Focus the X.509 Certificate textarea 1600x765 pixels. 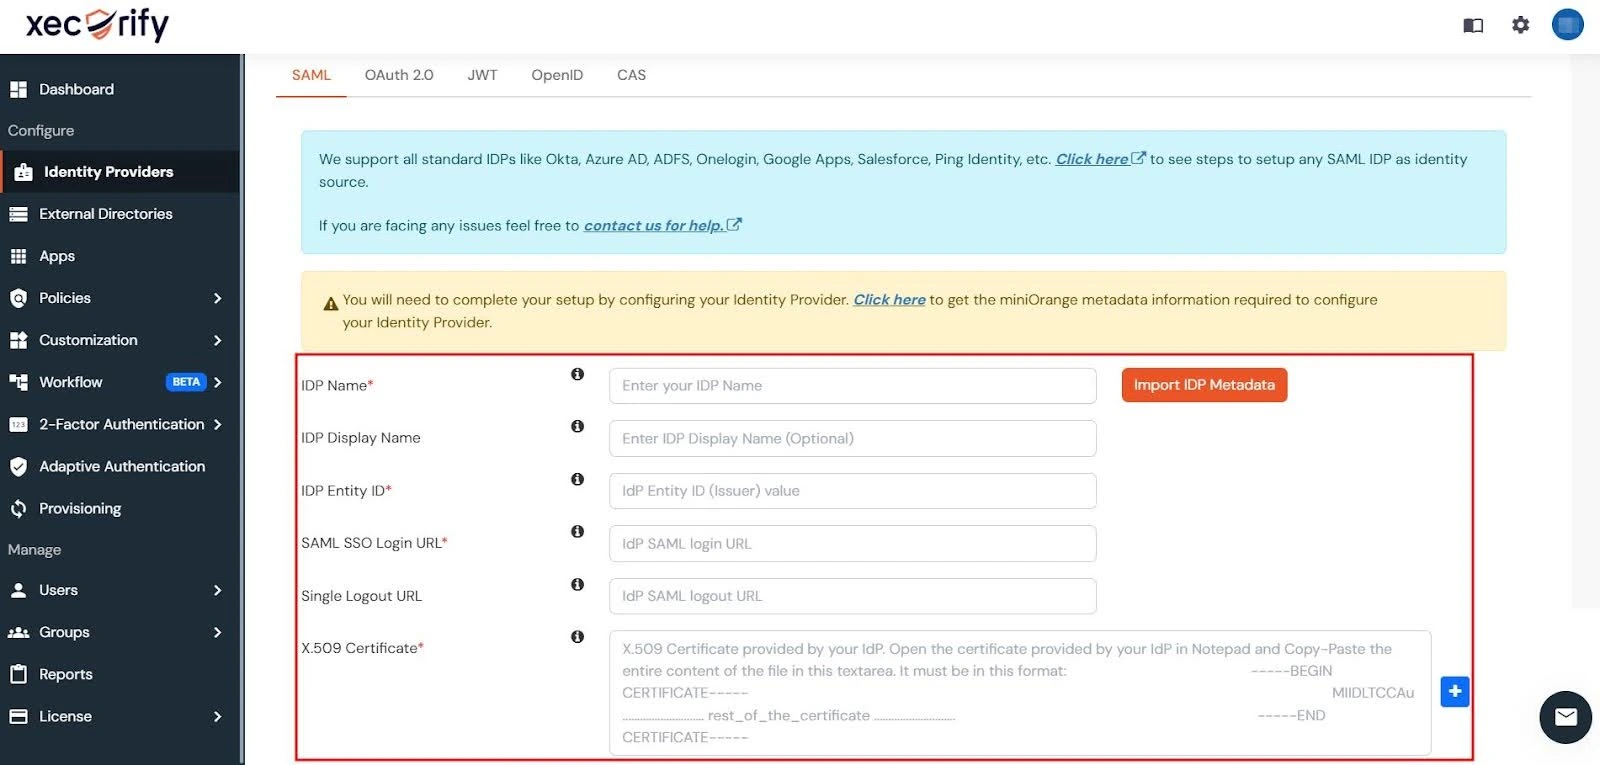click(x=1020, y=693)
